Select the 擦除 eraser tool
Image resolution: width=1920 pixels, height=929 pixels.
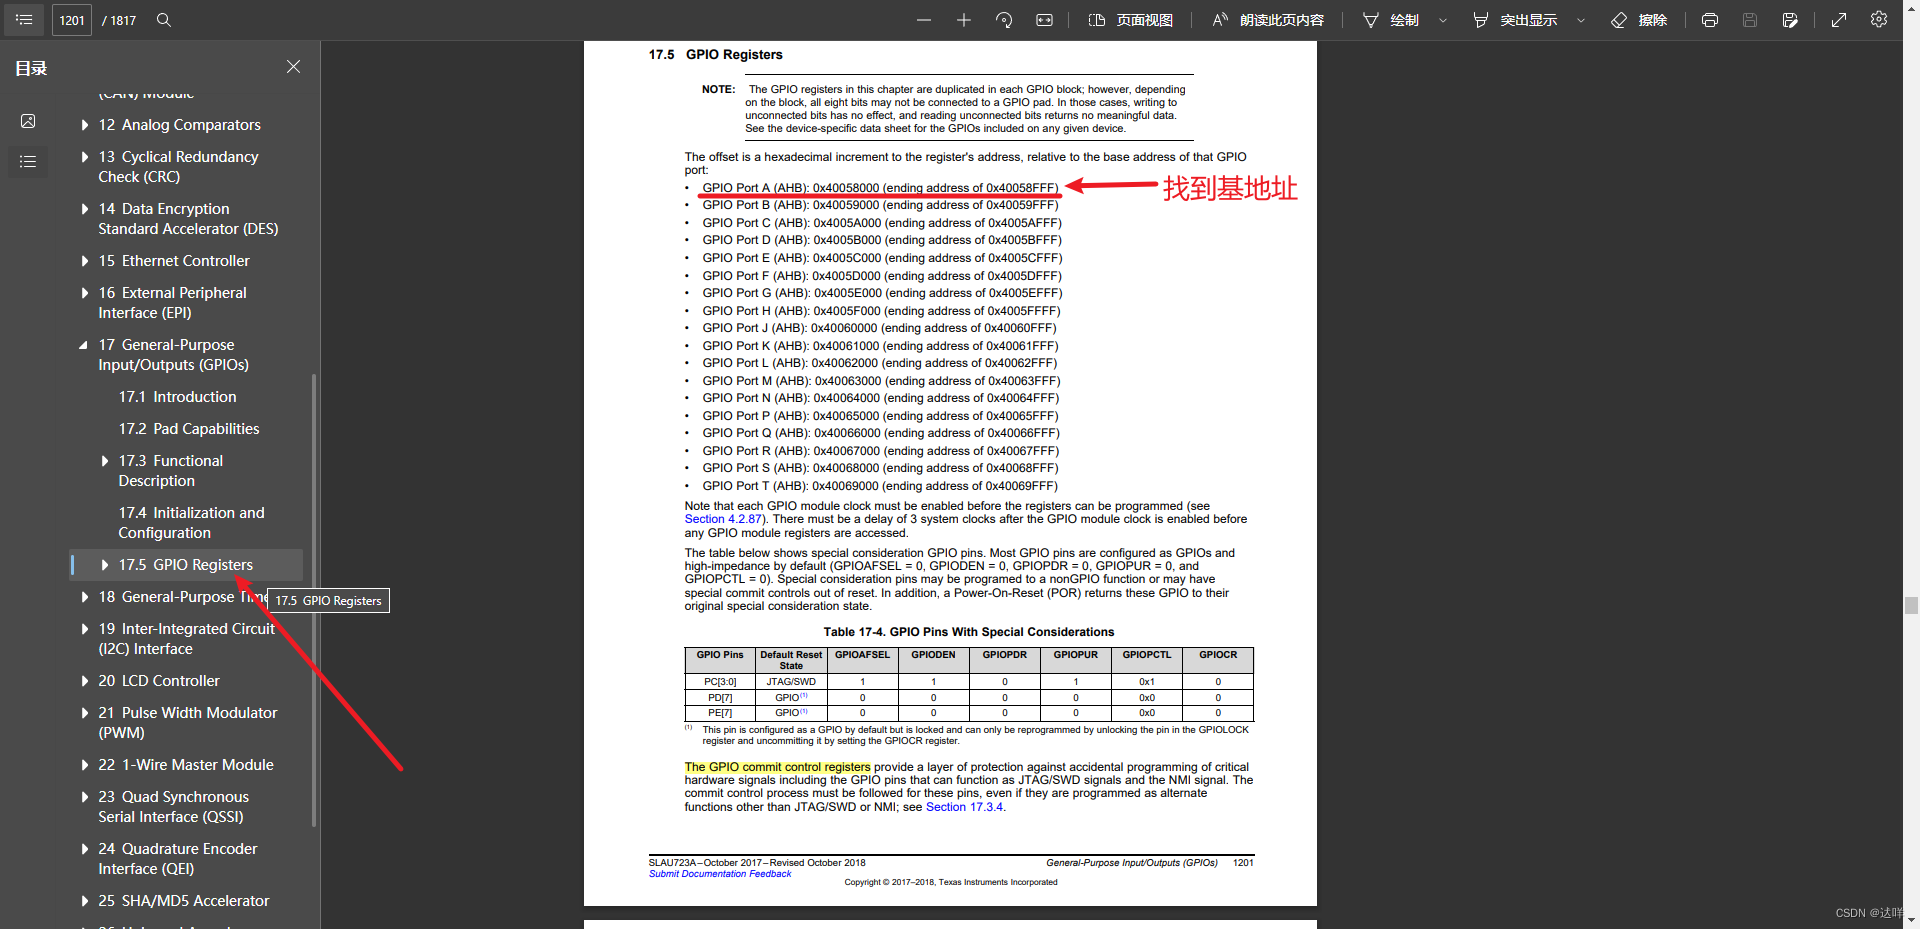pos(1639,20)
